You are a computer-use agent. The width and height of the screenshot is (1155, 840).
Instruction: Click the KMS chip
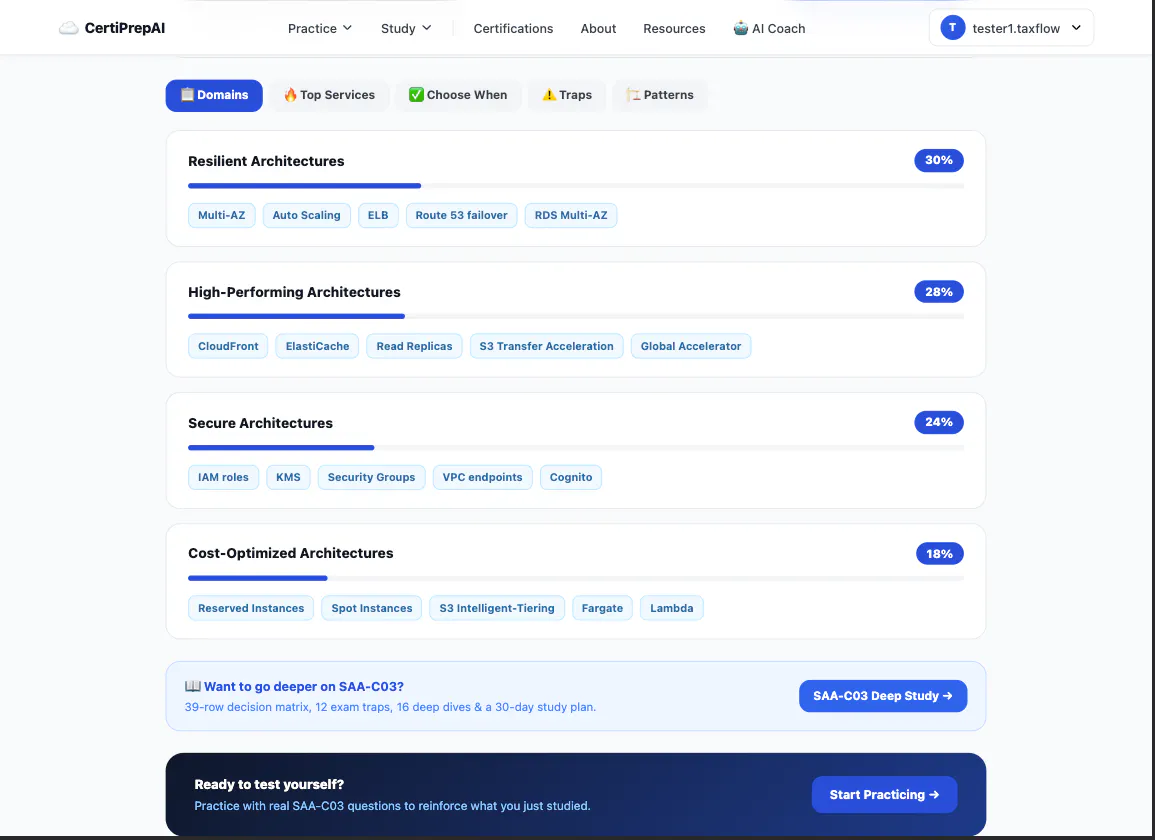pos(288,477)
